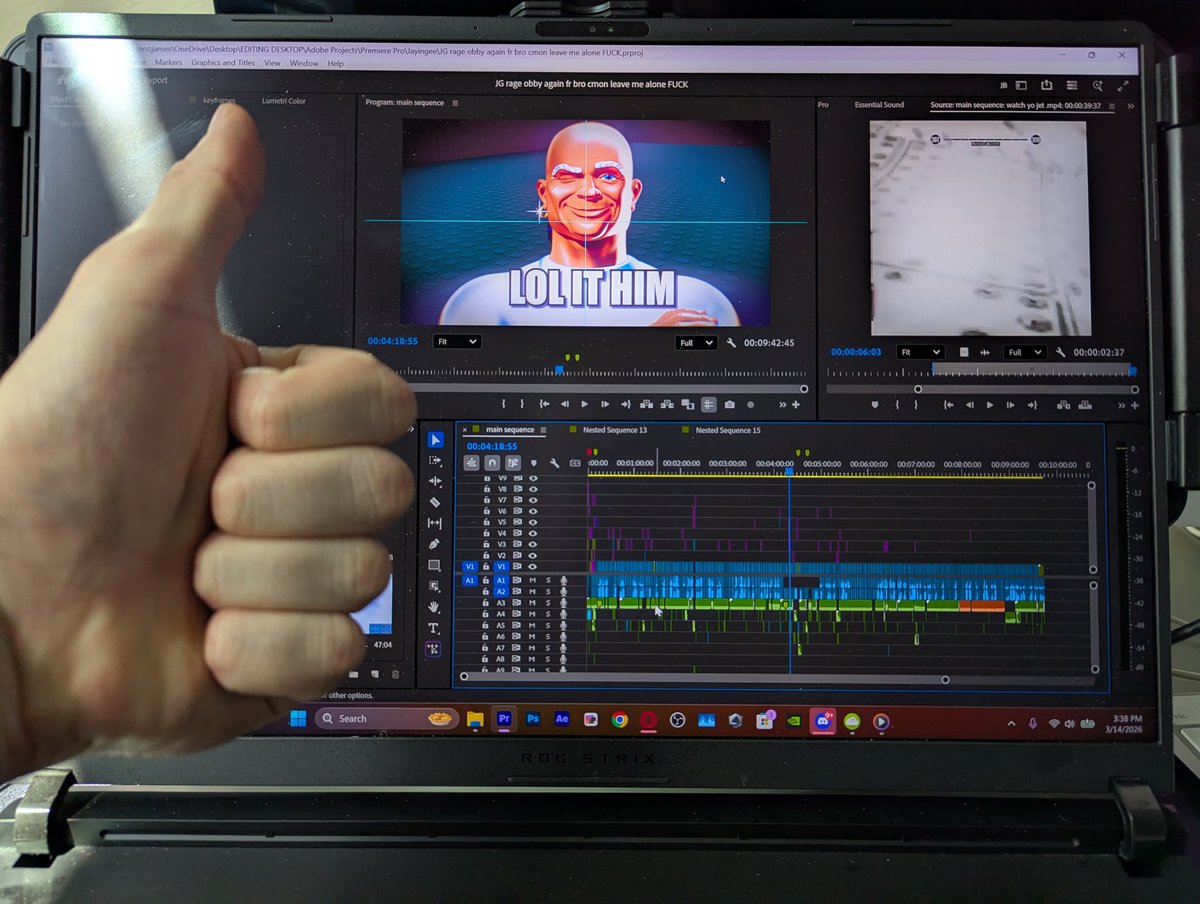Image resolution: width=1200 pixels, height=904 pixels.
Task: Open main sequence timeline panel menu
Action: [543, 430]
